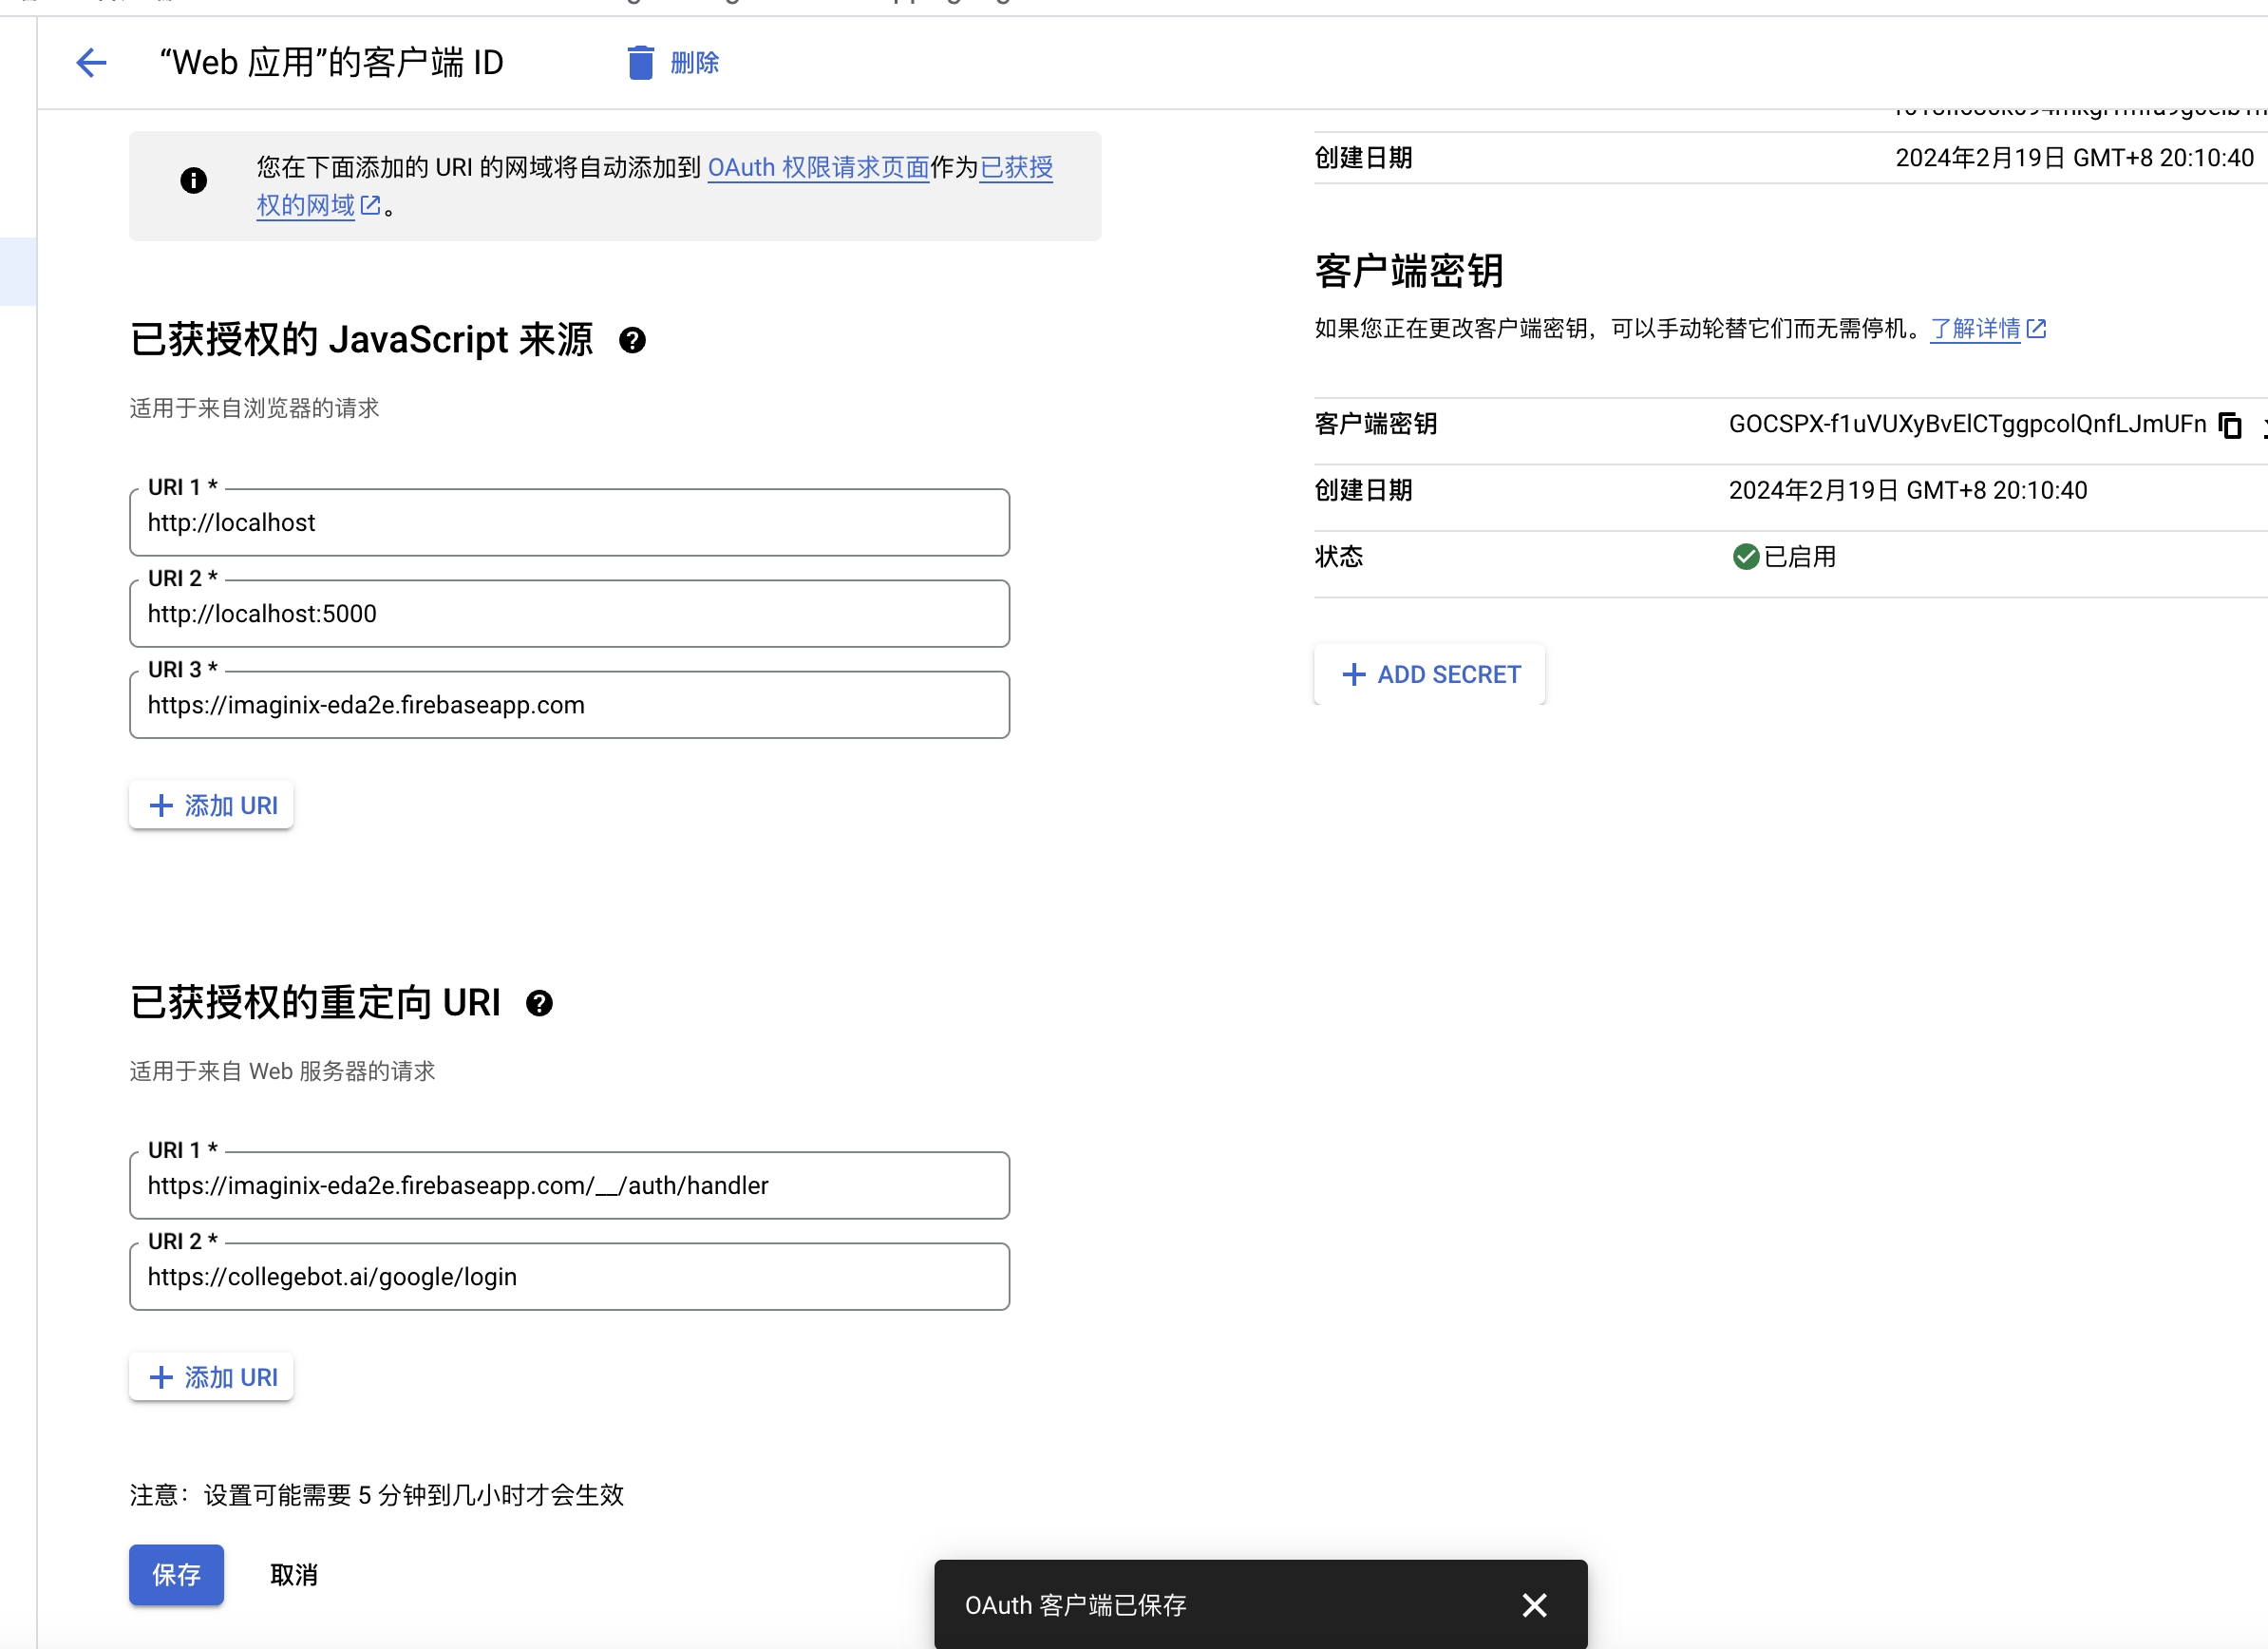This screenshot has width=2268, height=1649.
Task: Select the http://localhost URI field
Action: pyautogui.click(x=569, y=522)
